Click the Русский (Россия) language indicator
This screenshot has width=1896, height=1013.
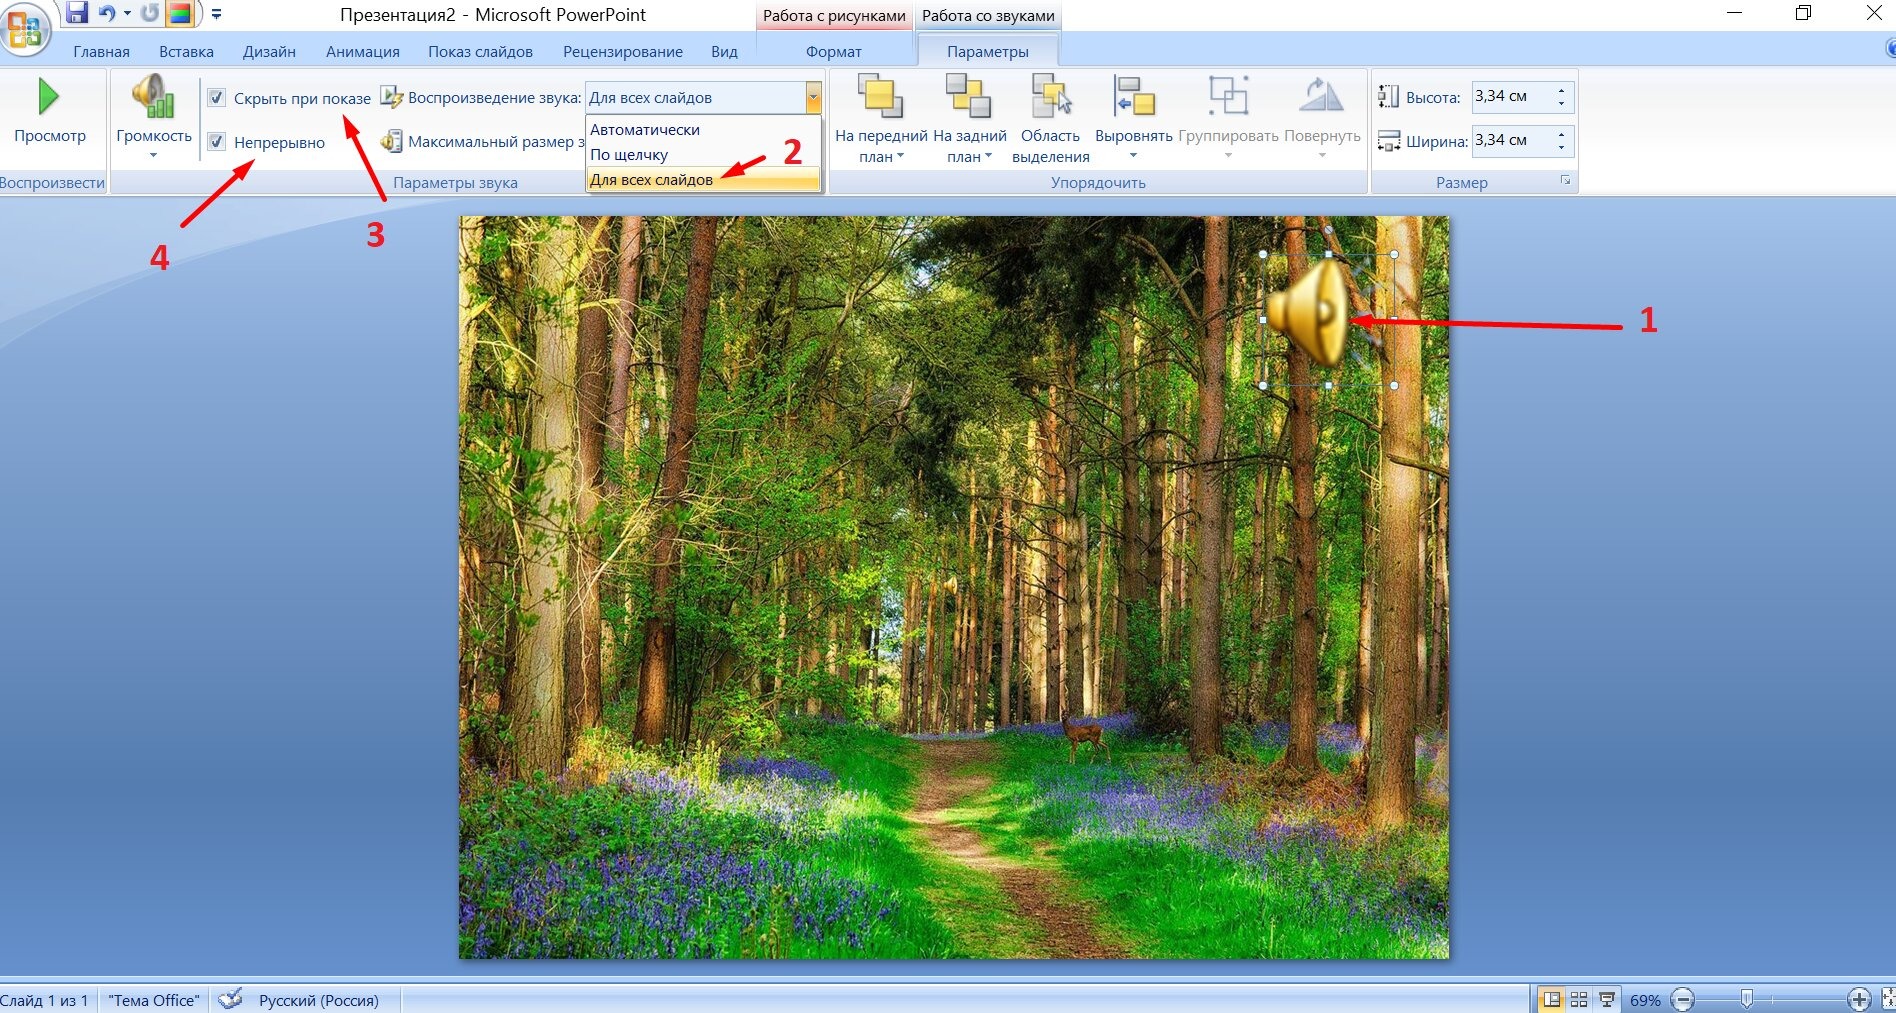pyautogui.click(x=318, y=1000)
